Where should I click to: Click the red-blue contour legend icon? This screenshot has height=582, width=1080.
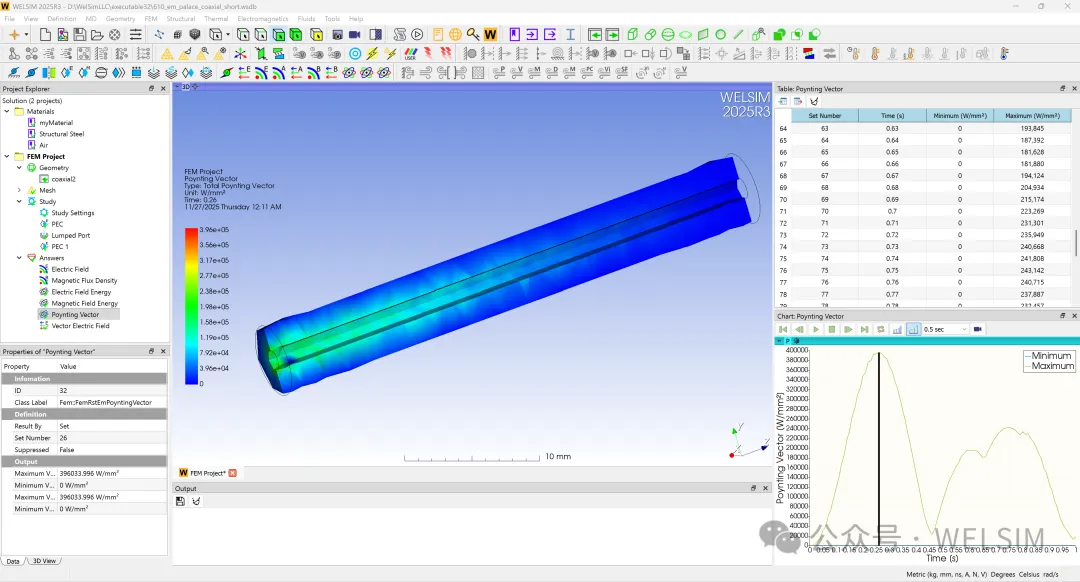pyautogui.click(x=809, y=53)
